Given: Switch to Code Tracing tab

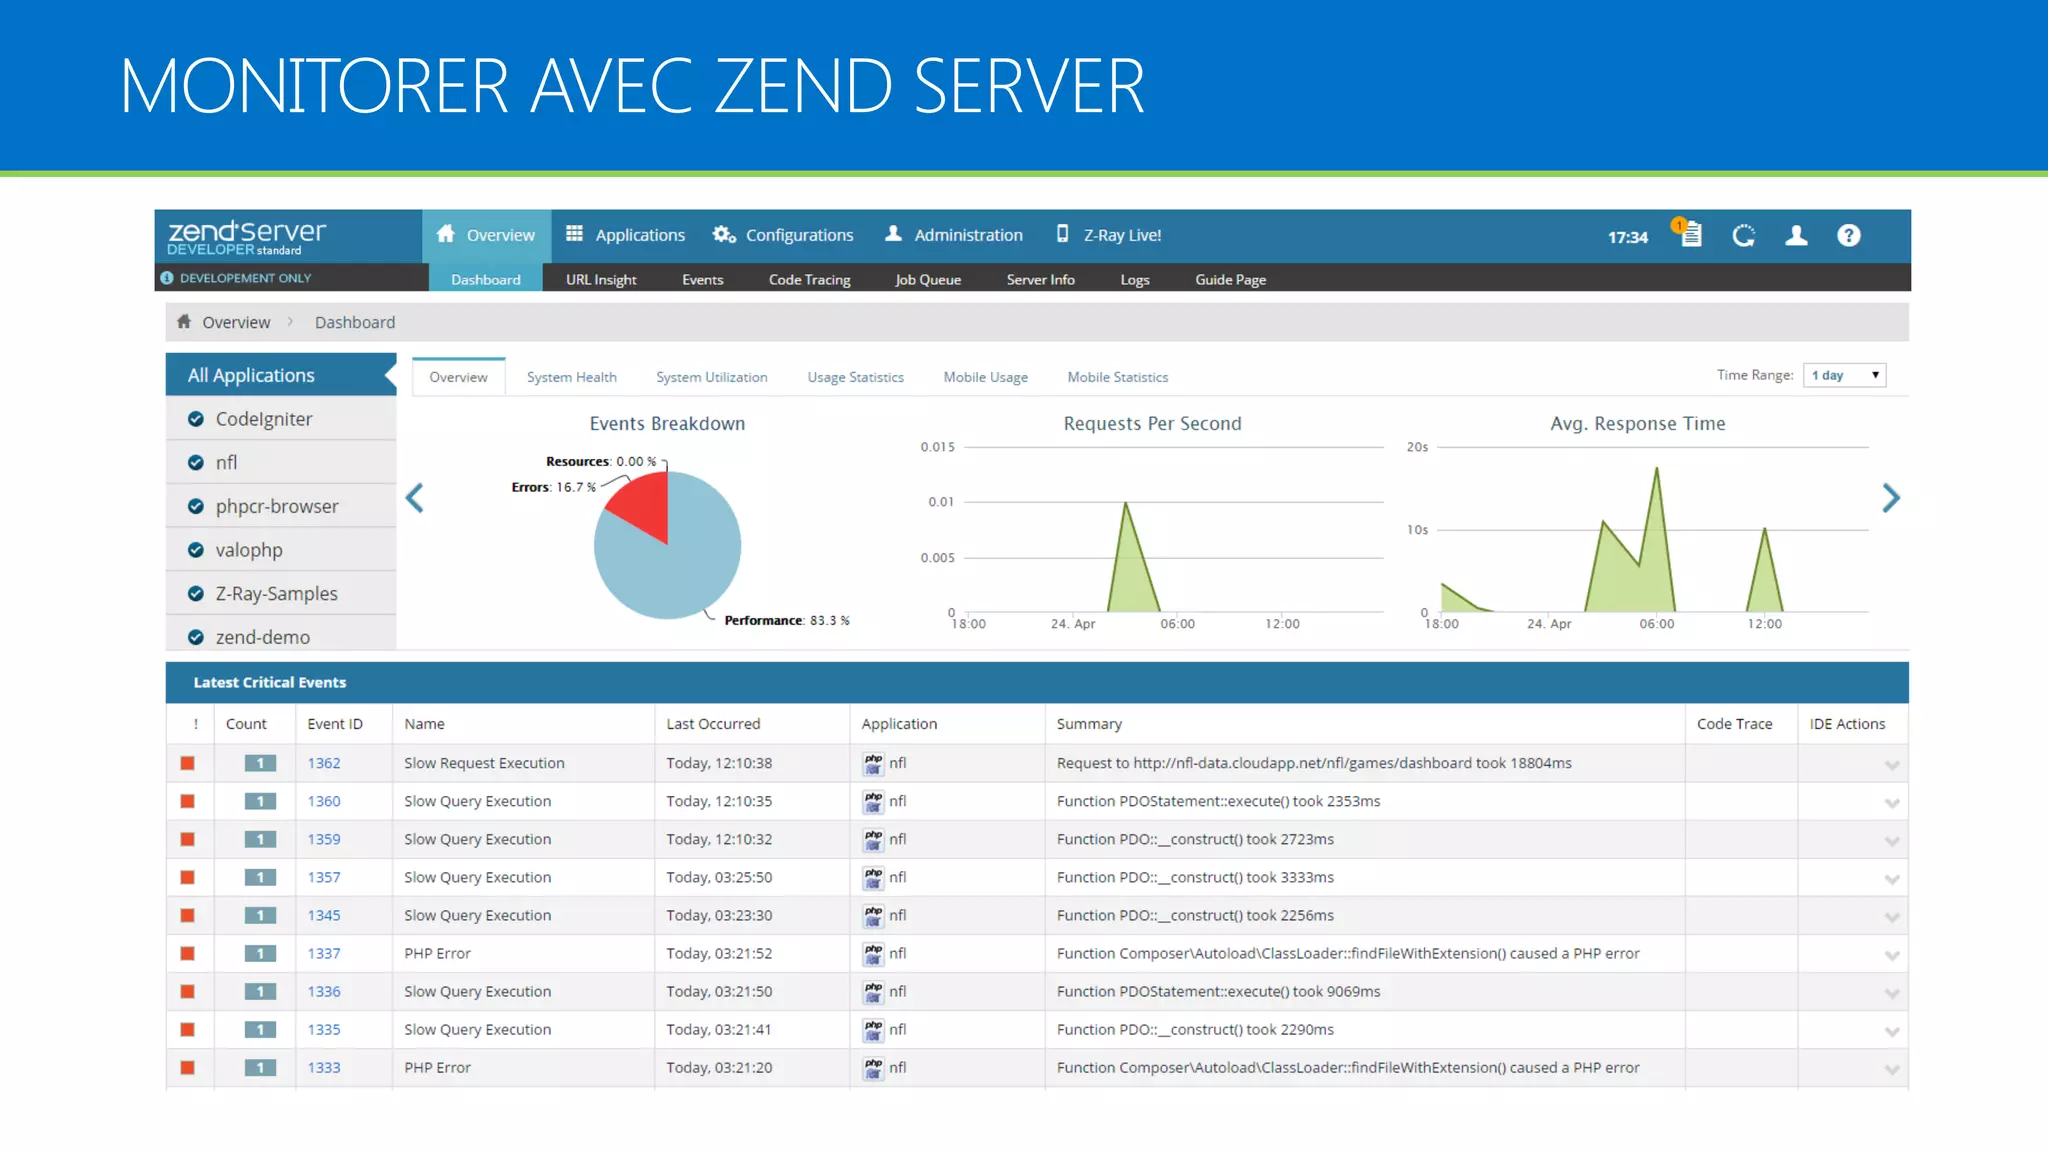Looking at the screenshot, I should [x=809, y=279].
